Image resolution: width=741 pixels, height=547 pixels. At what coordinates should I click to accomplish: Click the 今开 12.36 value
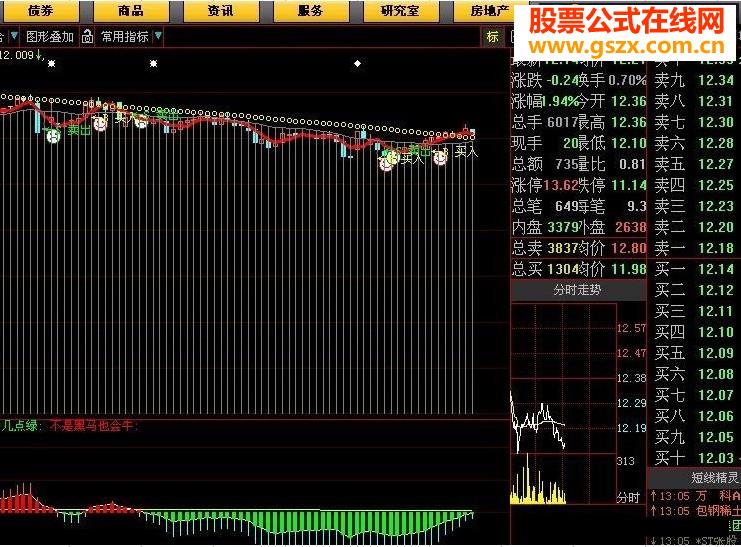click(629, 101)
